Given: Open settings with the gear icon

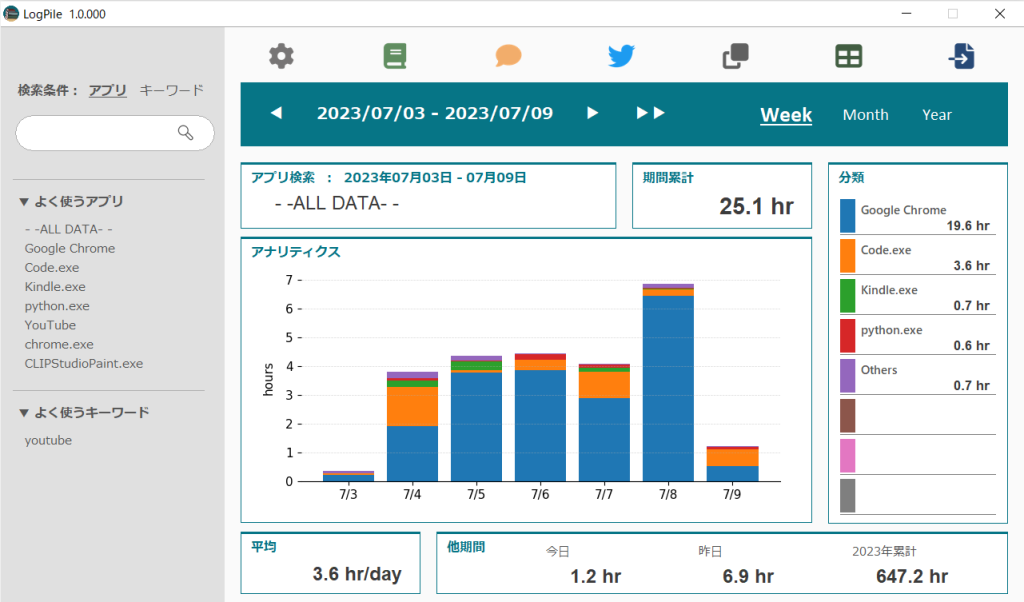Looking at the screenshot, I should 282,56.
